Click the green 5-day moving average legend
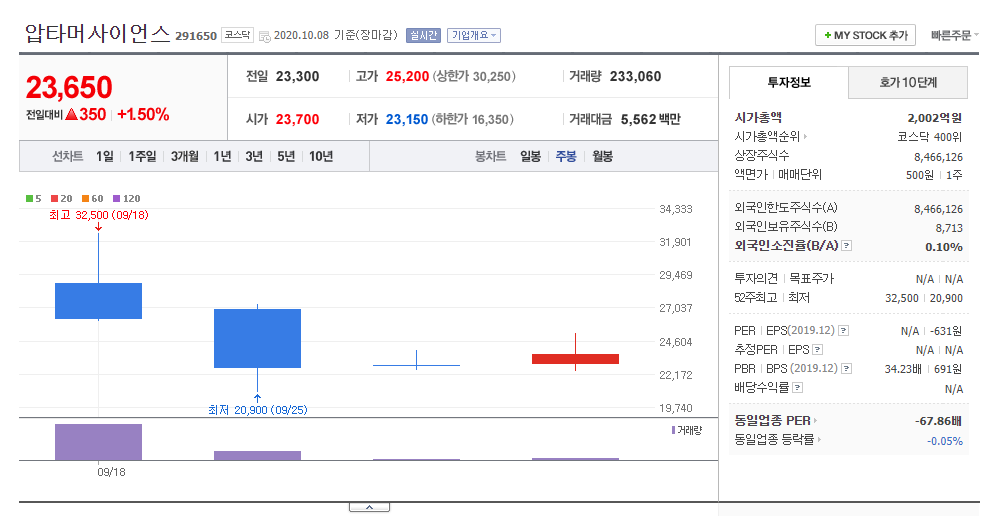Image resolution: width=1001 pixels, height=516 pixels. click(34, 199)
